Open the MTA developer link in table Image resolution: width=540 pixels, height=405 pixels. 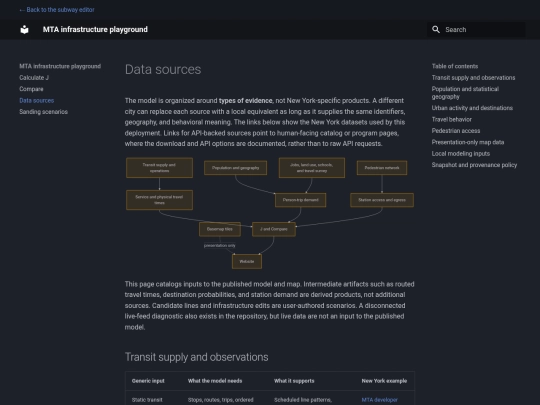[x=379, y=400]
